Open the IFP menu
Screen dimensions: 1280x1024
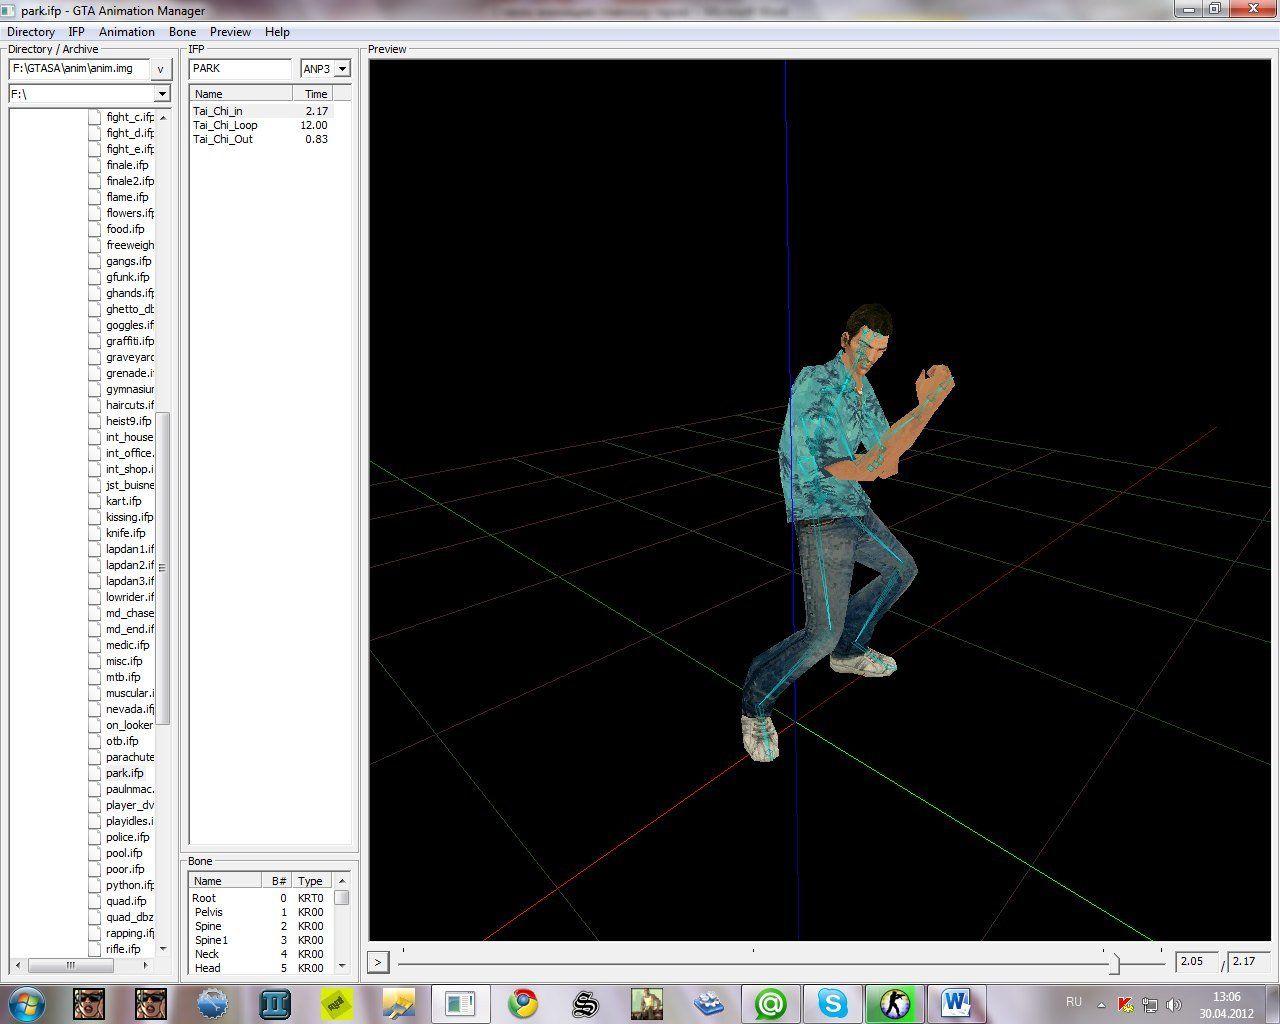pos(76,32)
